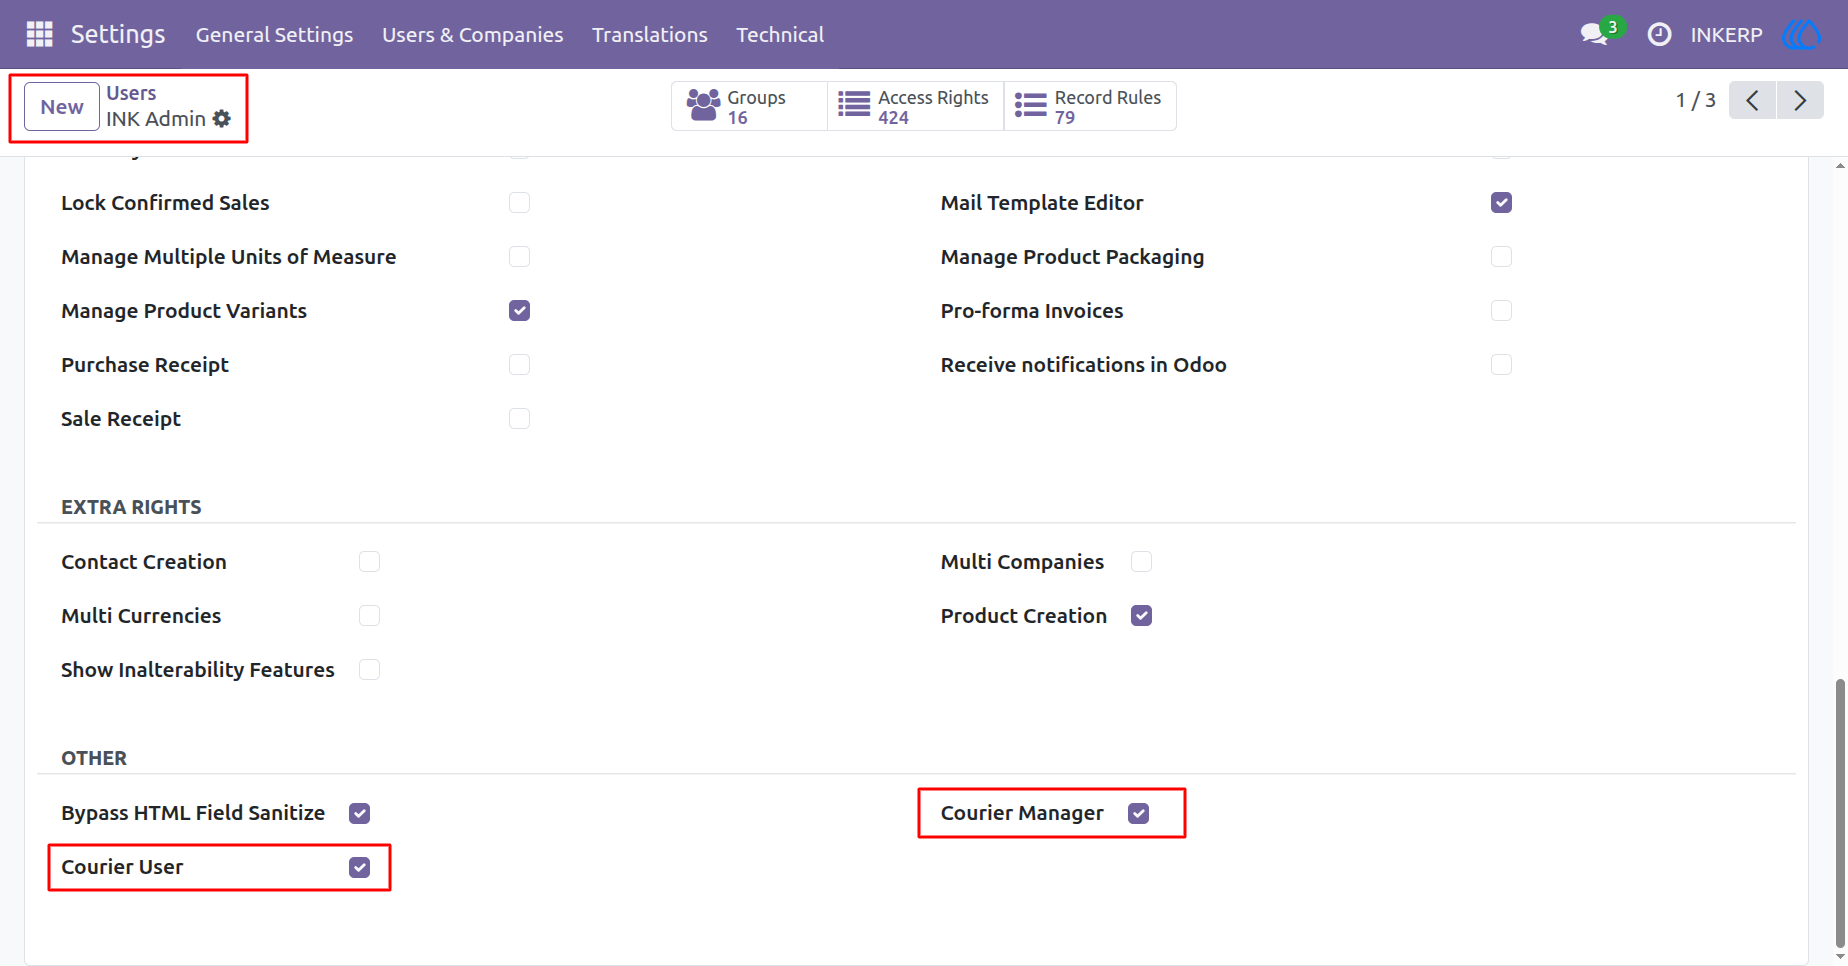Open the INK Admin gear actions menu
The image size is (1848, 966).
click(x=222, y=119)
